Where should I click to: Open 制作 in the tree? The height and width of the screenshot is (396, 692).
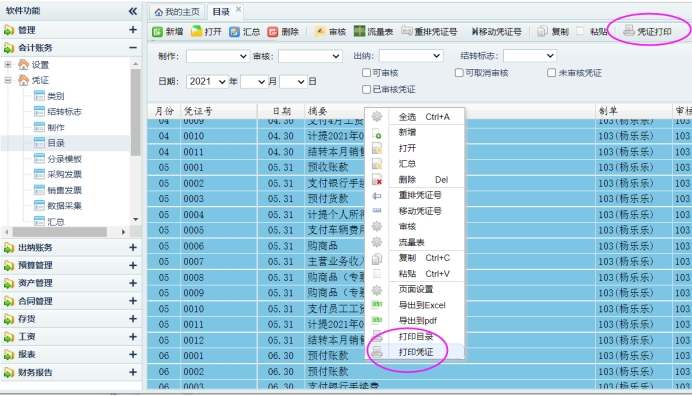tap(56, 128)
